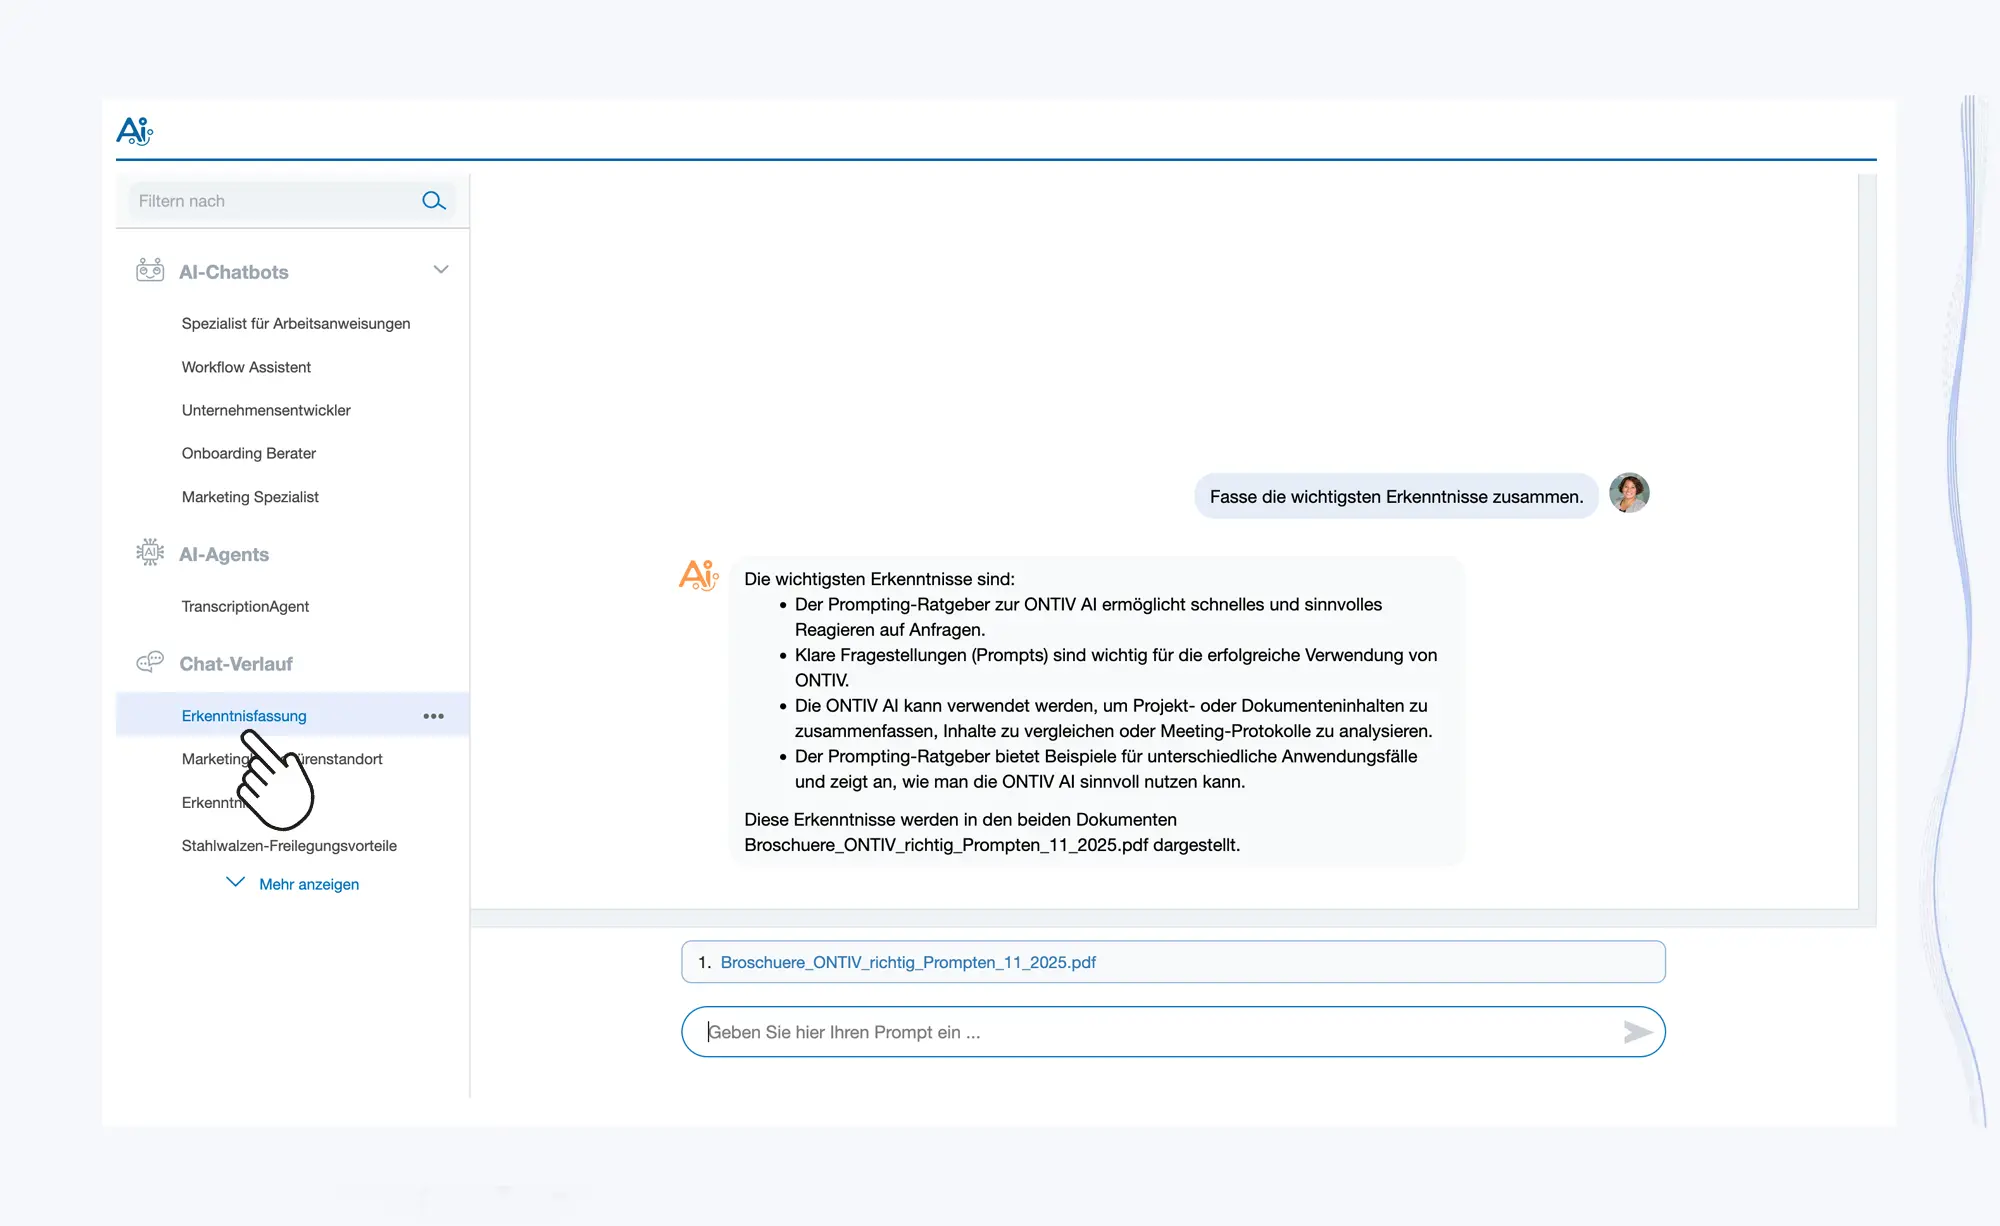Open Marketing Spezialist chatbot

[x=250, y=497]
